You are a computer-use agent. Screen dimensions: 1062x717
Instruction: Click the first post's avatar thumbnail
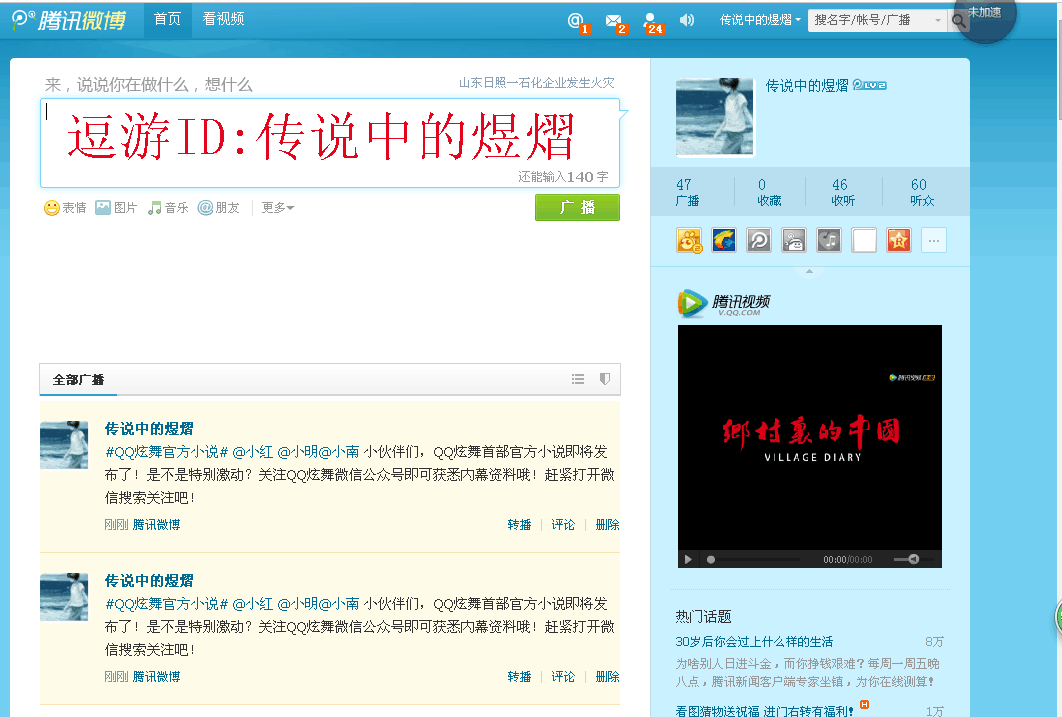point(64,445)
